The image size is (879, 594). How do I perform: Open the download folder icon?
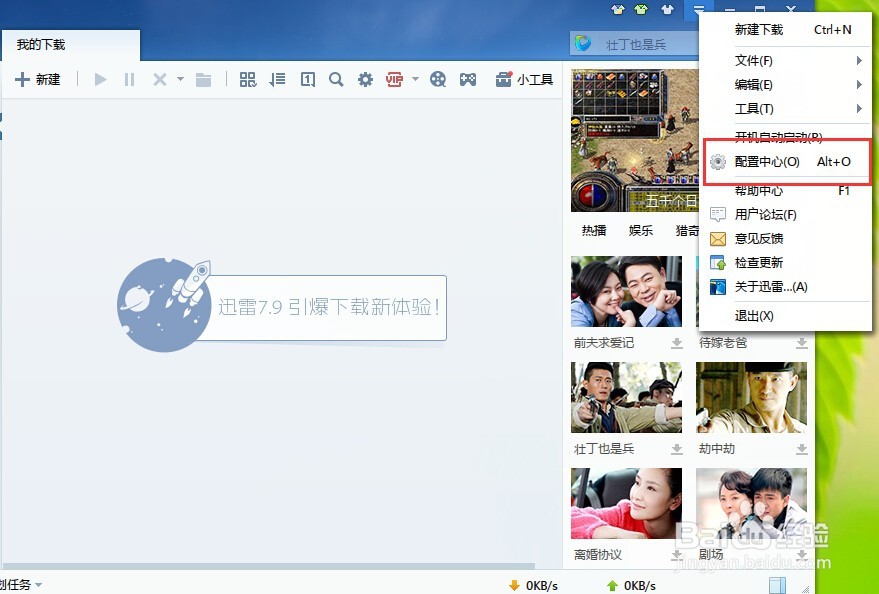203,80
